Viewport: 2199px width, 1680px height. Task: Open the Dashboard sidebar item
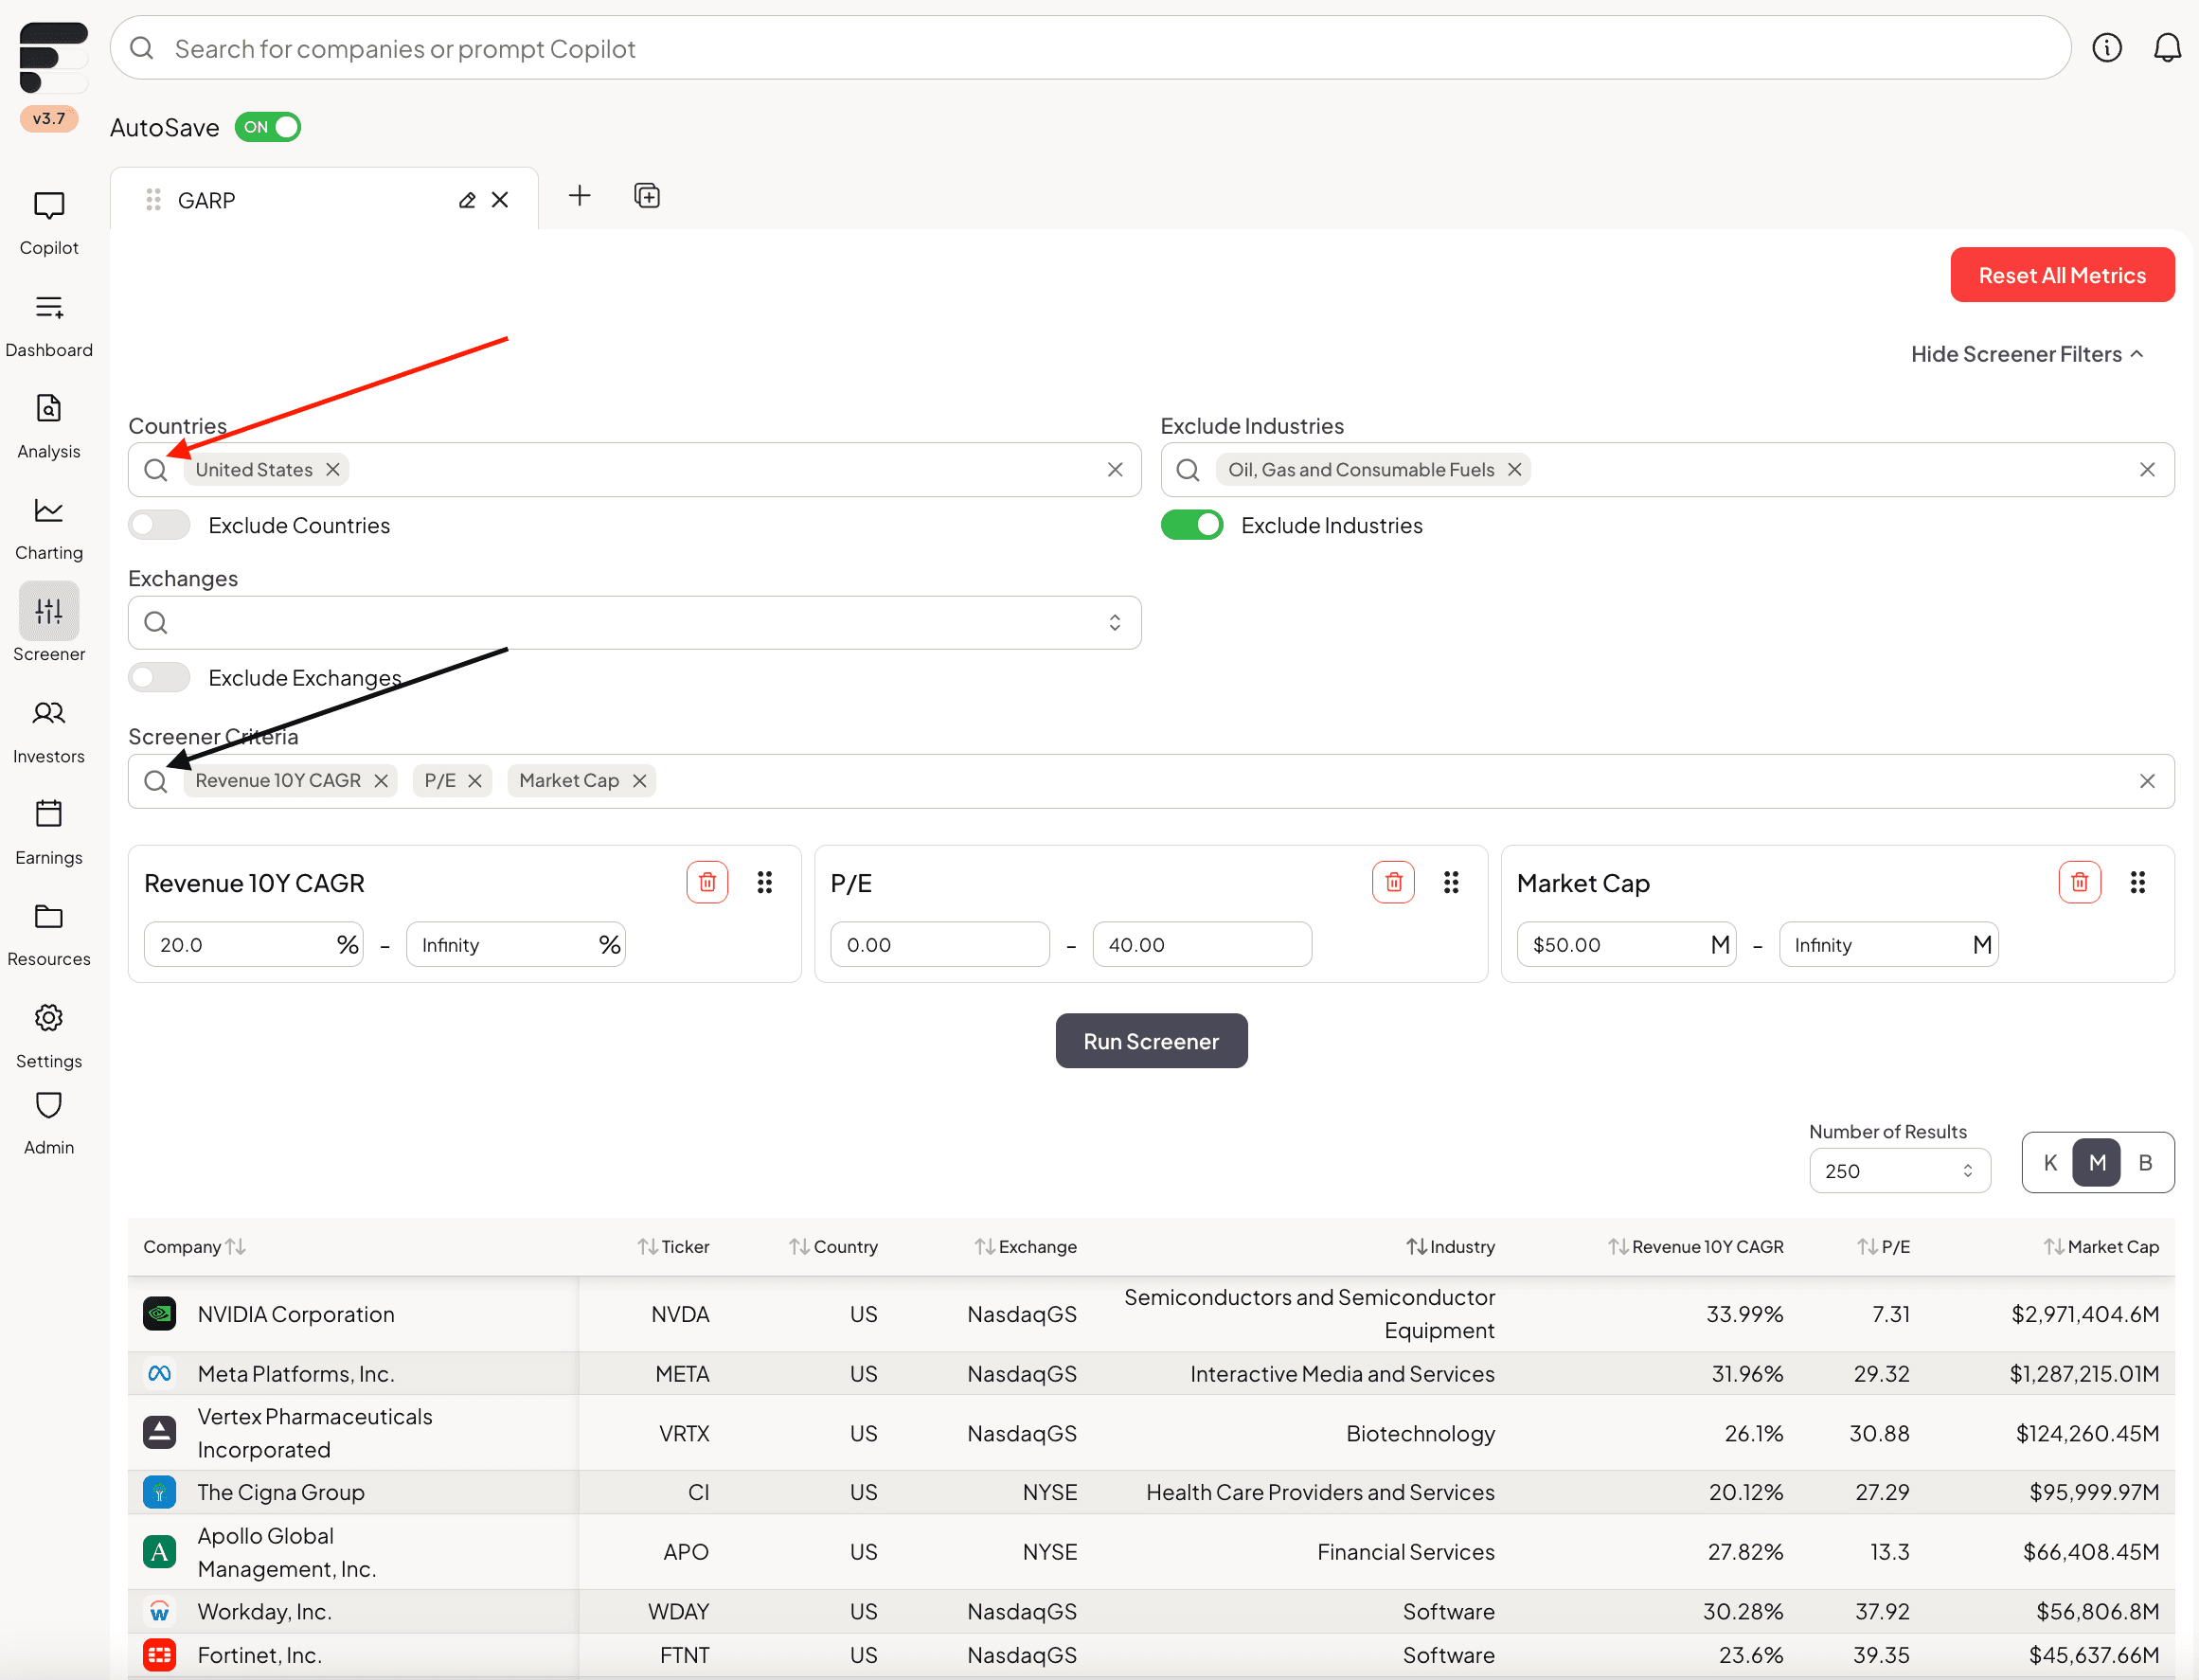pos(48,326)
